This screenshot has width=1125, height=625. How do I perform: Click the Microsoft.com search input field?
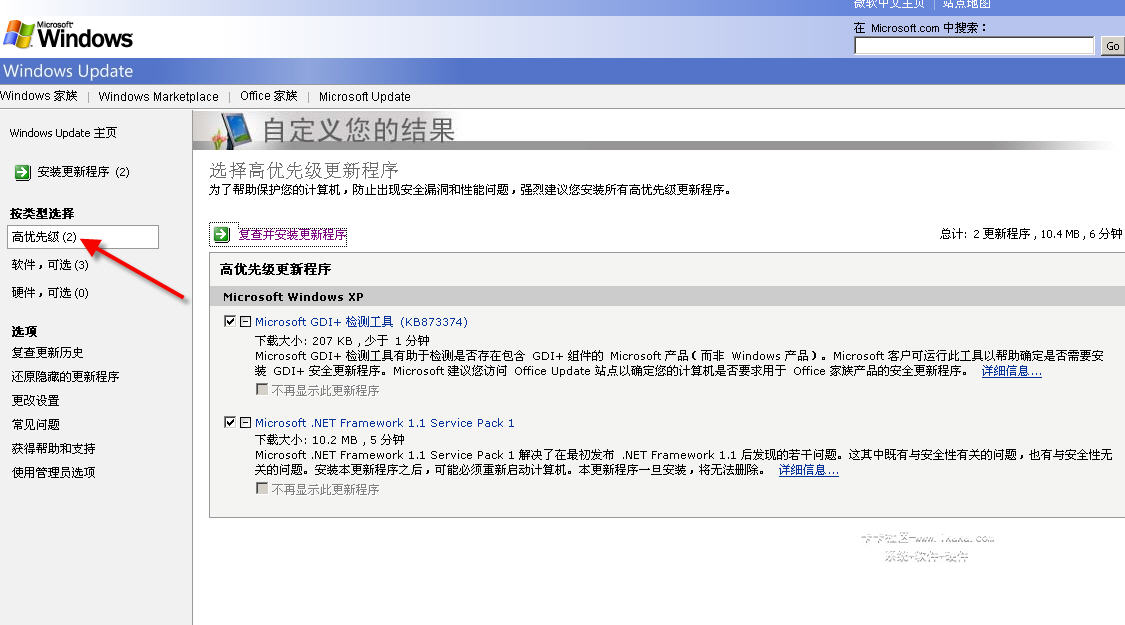coord(974,46)
